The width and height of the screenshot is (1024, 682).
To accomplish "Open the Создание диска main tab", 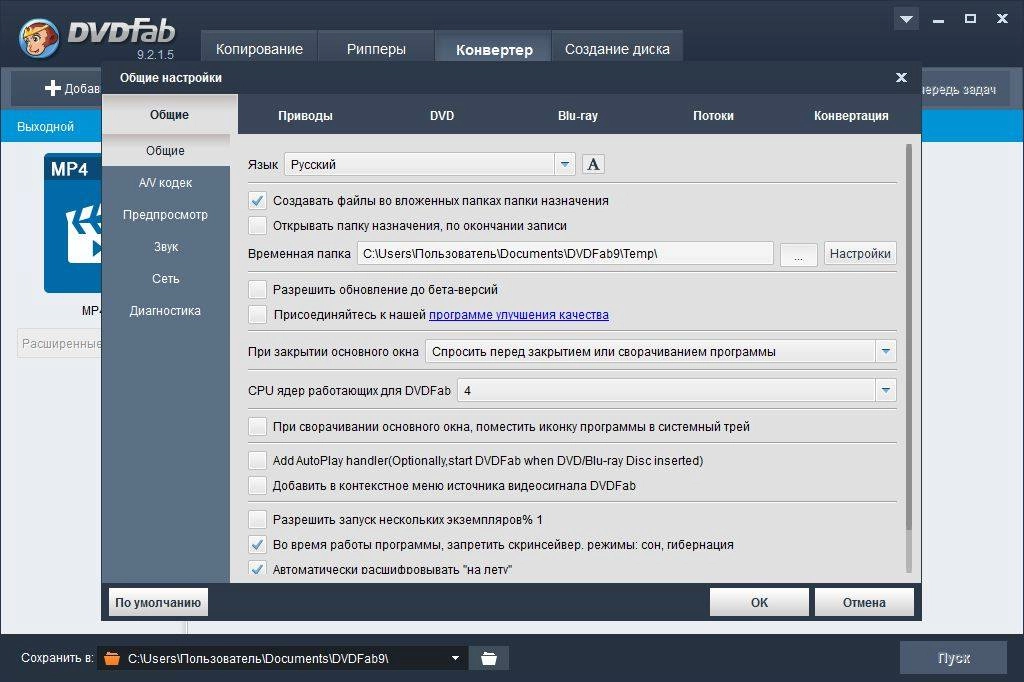I will tap(617, 48).
